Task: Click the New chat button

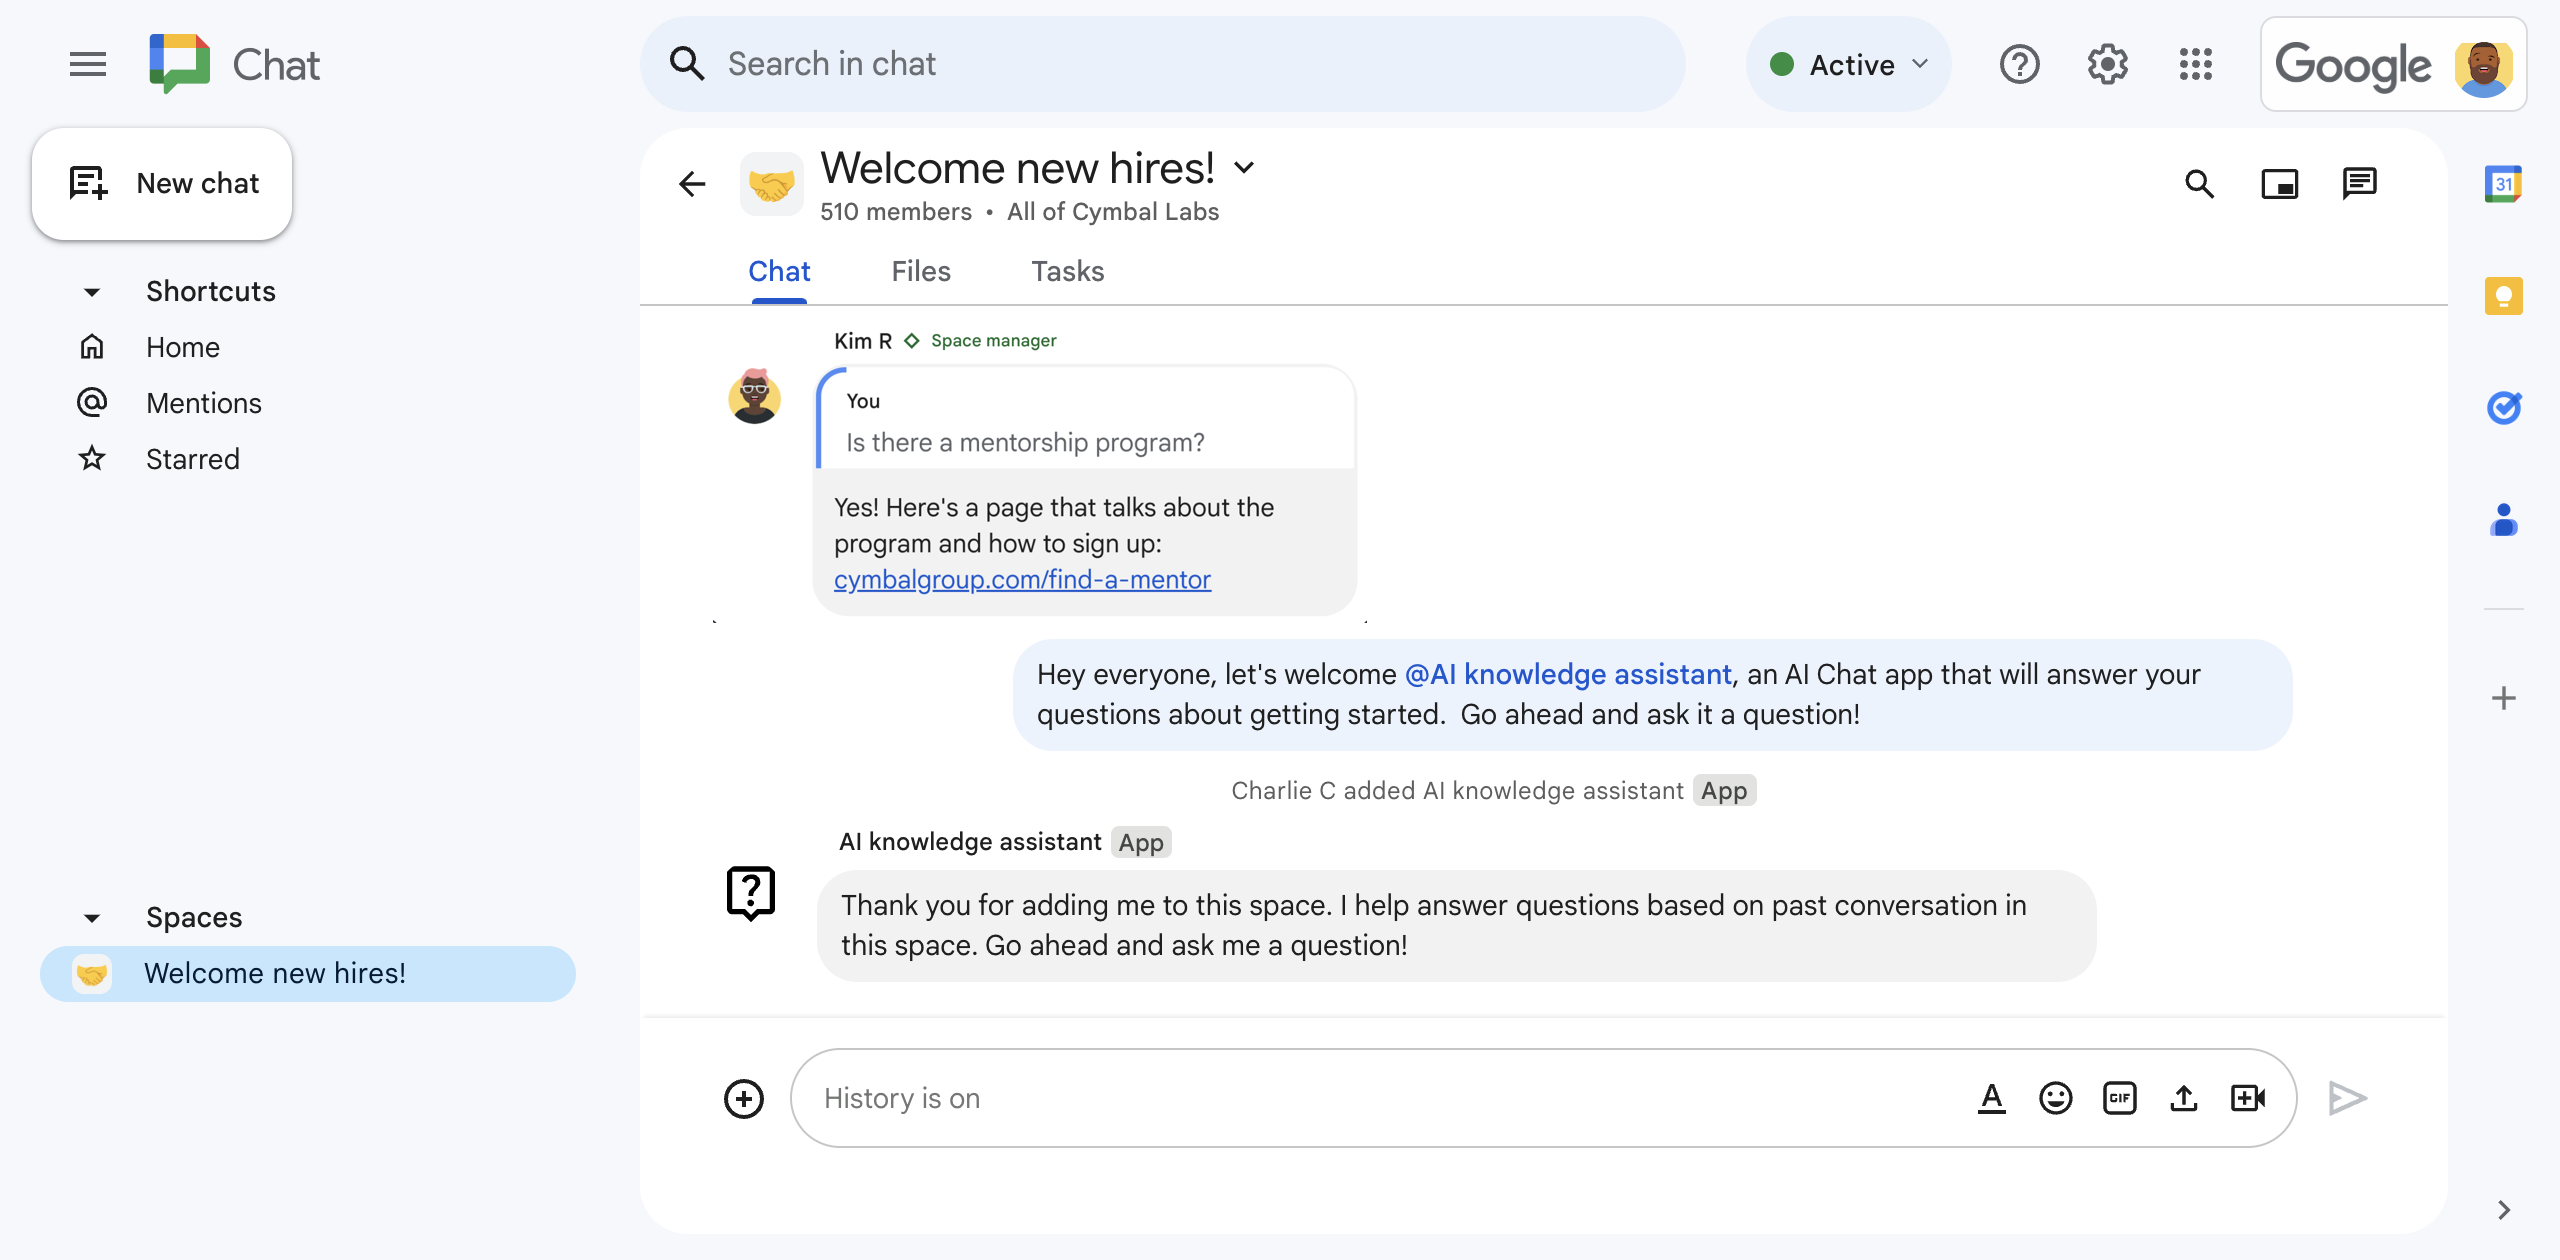Action: click(x=163, y=183)
